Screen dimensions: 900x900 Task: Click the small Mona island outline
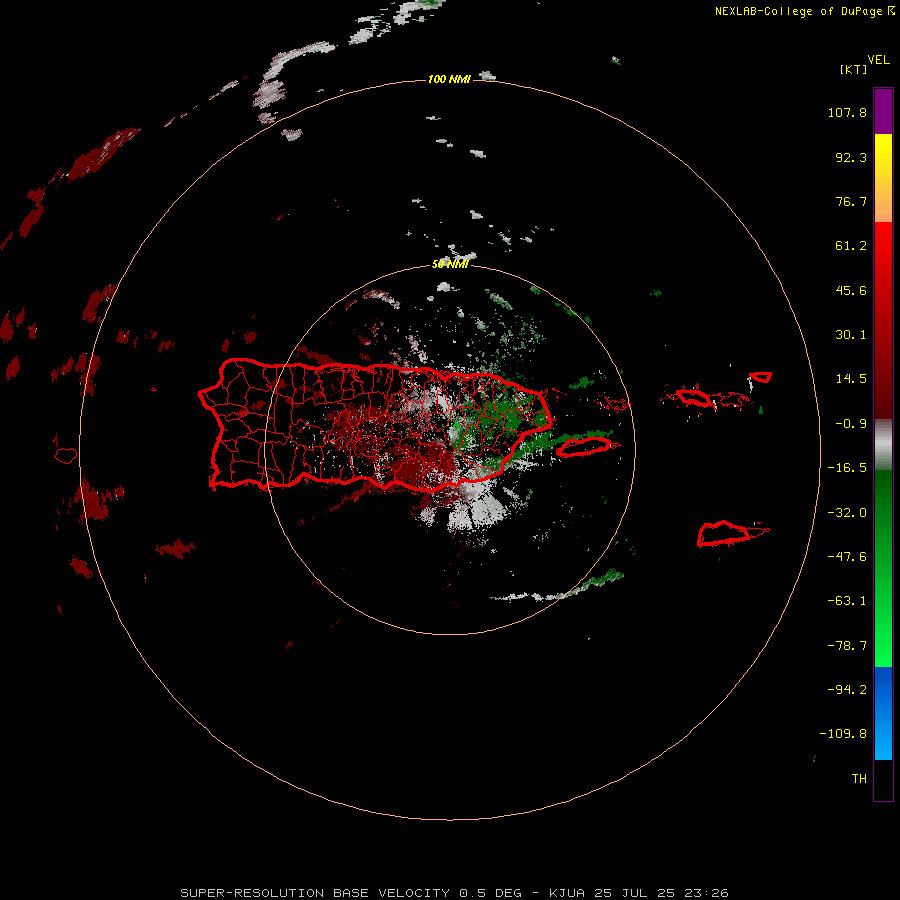click(x=66, y=456)
